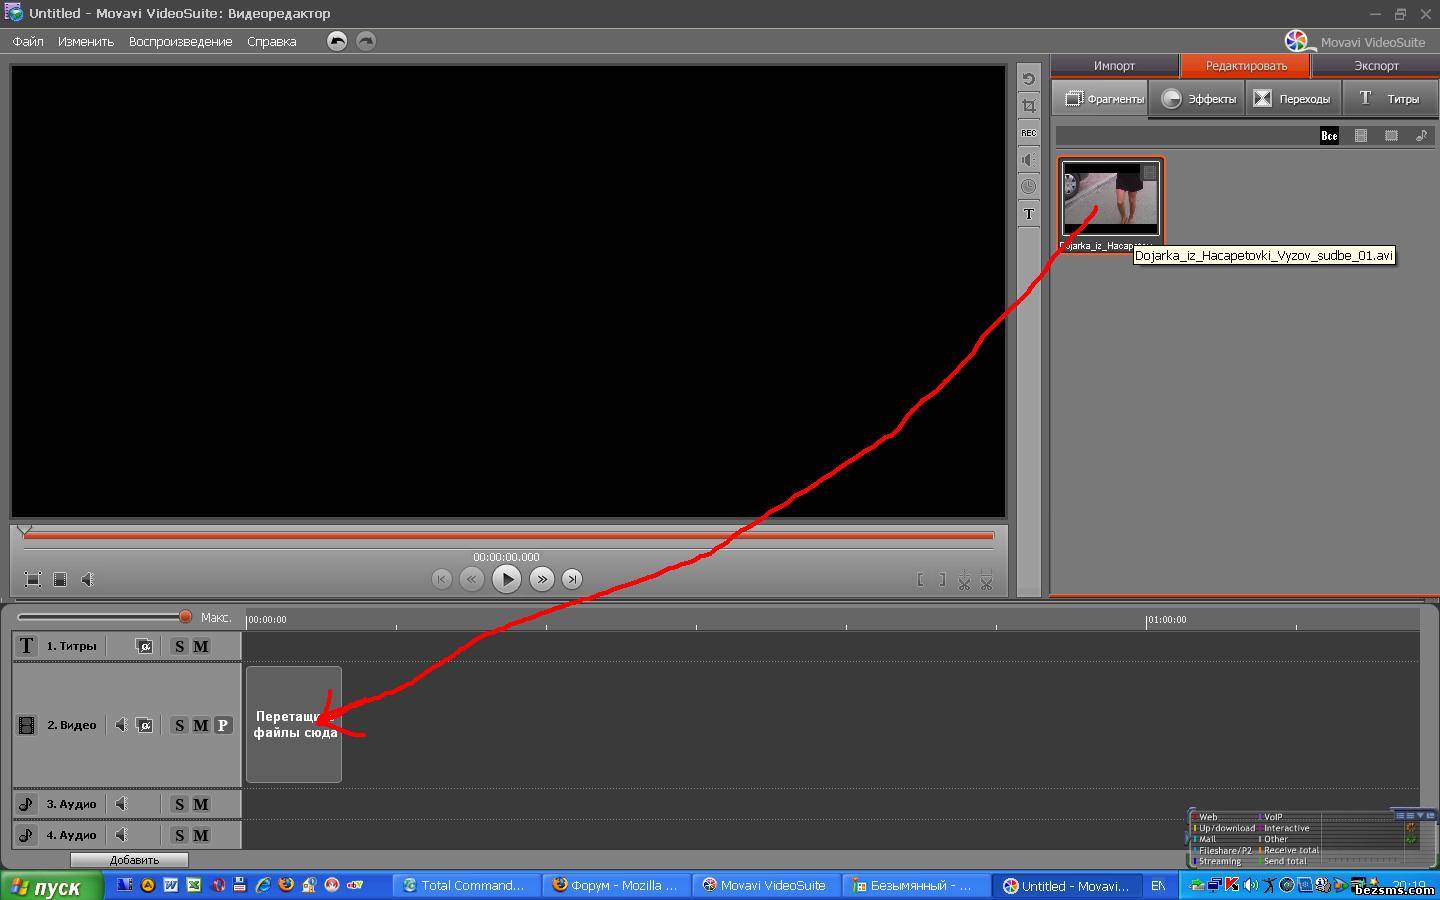
Task: Click the first scissors split icon
Action: (x=964, y=580)
